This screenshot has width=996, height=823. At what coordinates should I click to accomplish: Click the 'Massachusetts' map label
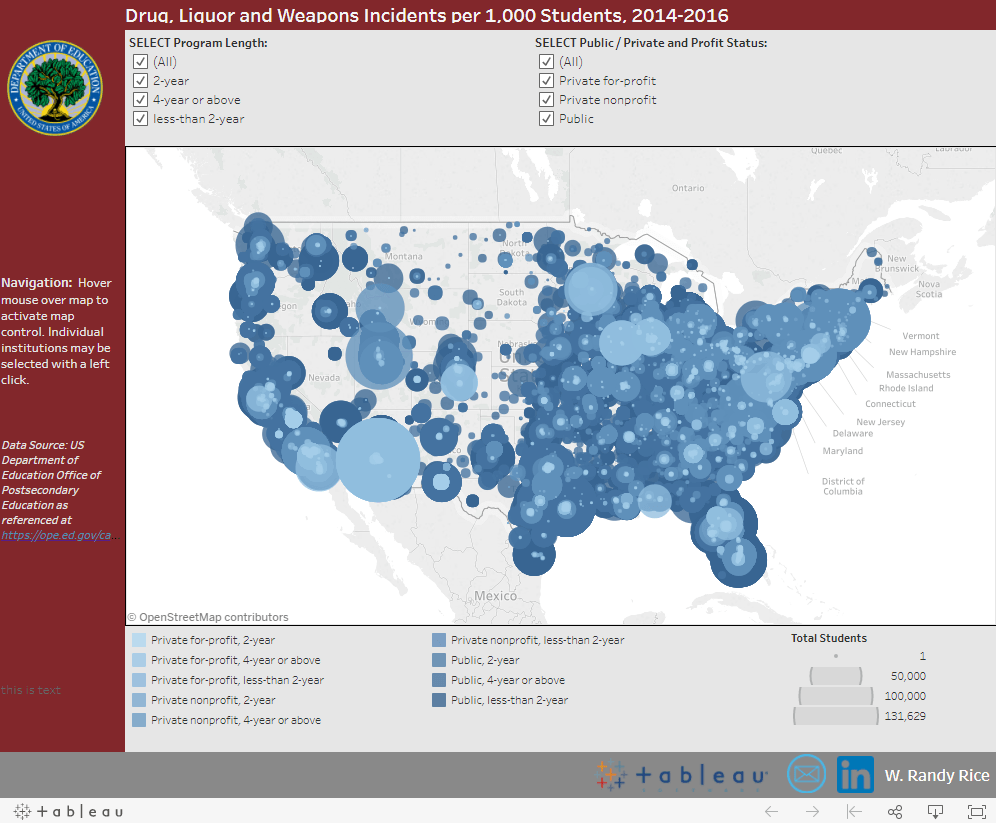tap(919, 375)
